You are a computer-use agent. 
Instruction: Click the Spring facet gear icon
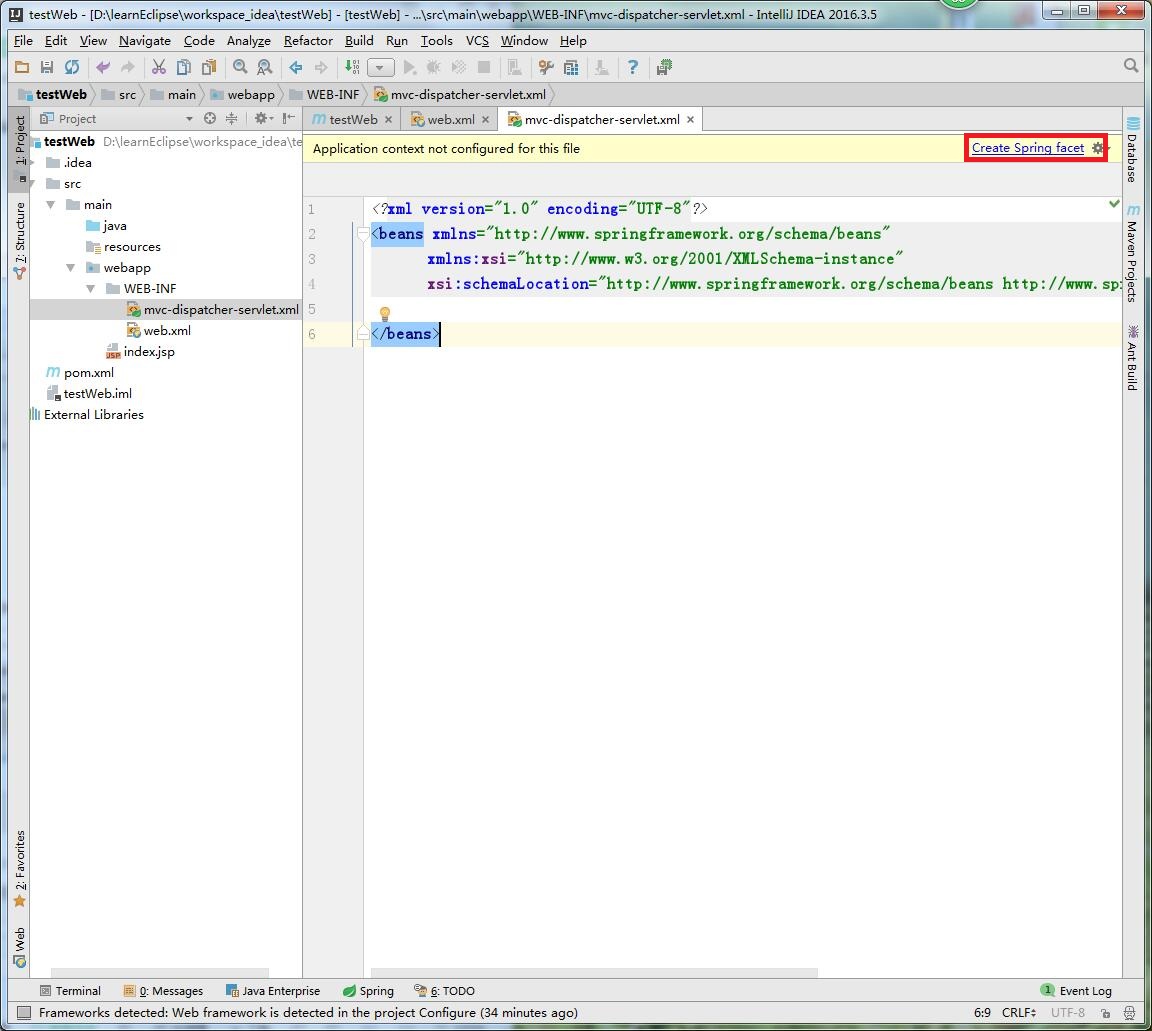[x=1098, y=148]
